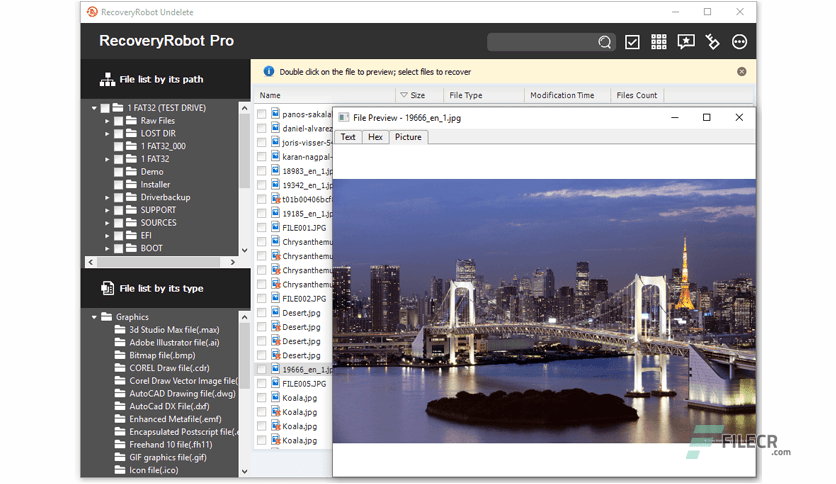
Task: Click the Installer folder icon
Action: pyautogui.click(x=131, y=184)
